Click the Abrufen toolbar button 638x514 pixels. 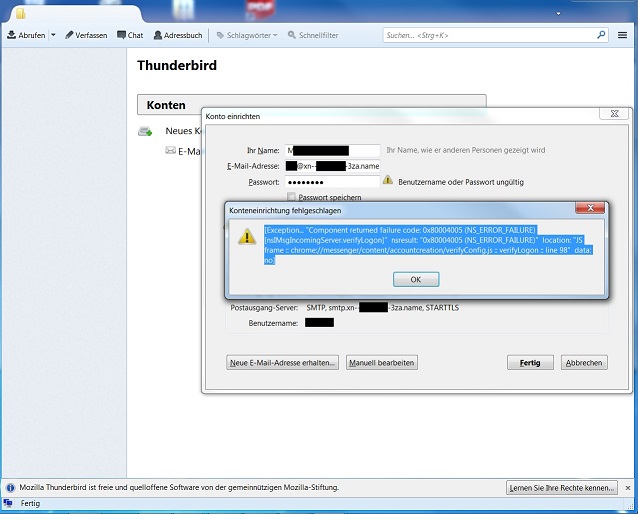click(x=26, y=35)
